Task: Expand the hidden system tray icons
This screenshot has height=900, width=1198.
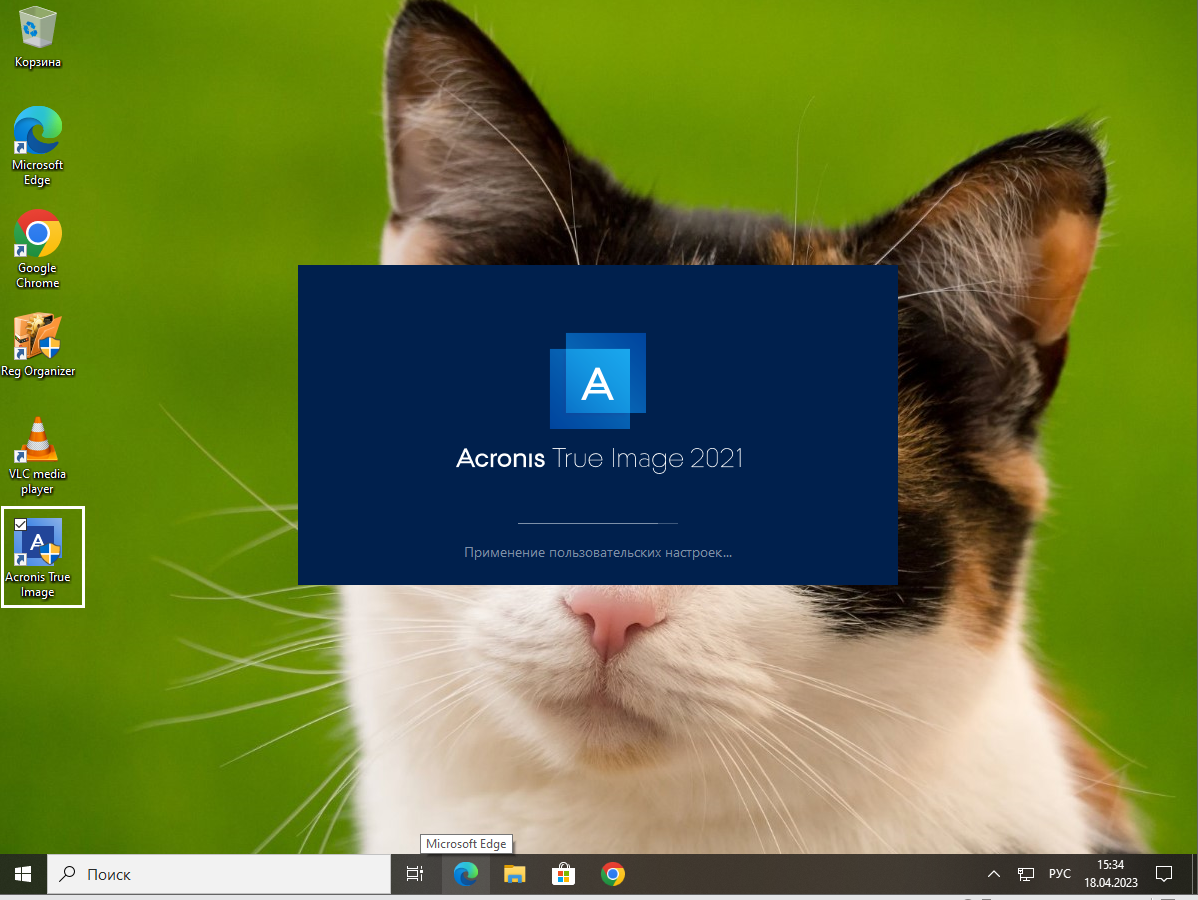Action: [994, 874]
